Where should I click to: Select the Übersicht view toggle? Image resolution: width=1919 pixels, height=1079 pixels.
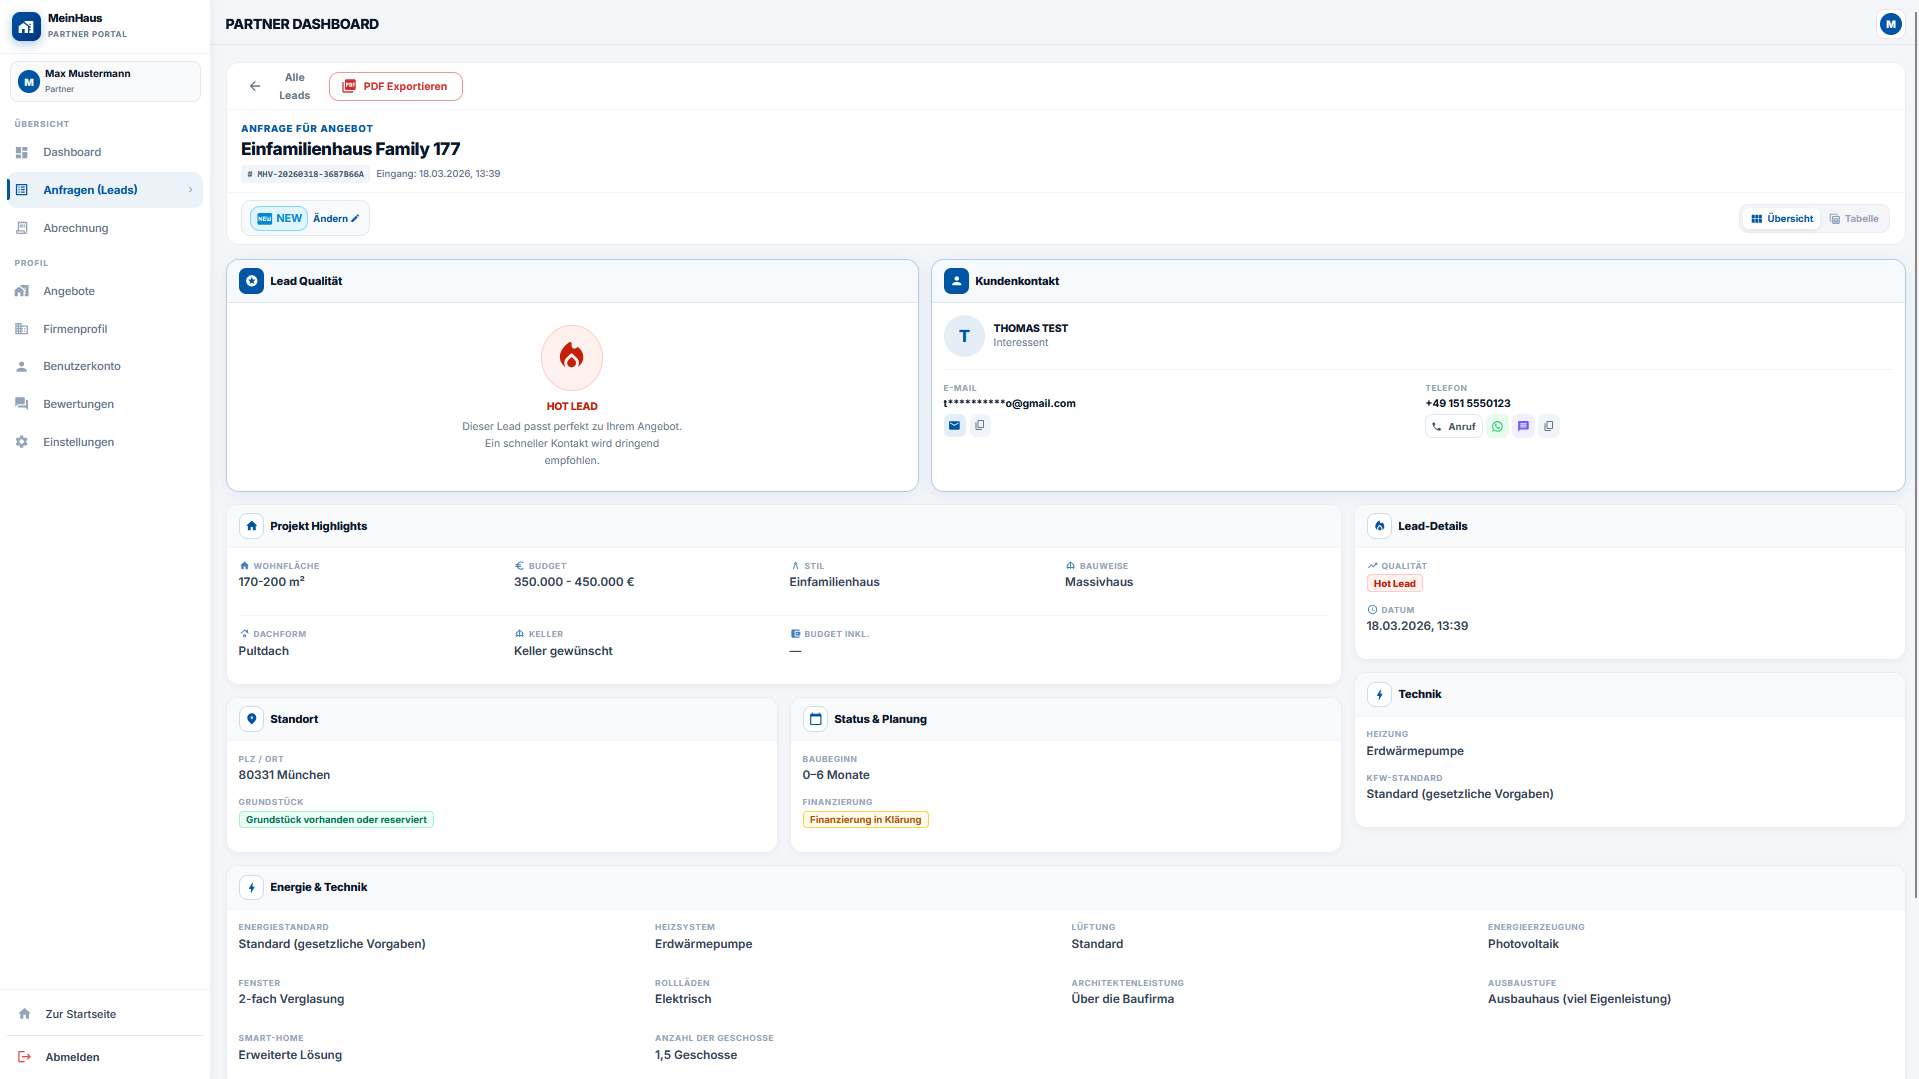1782,219
